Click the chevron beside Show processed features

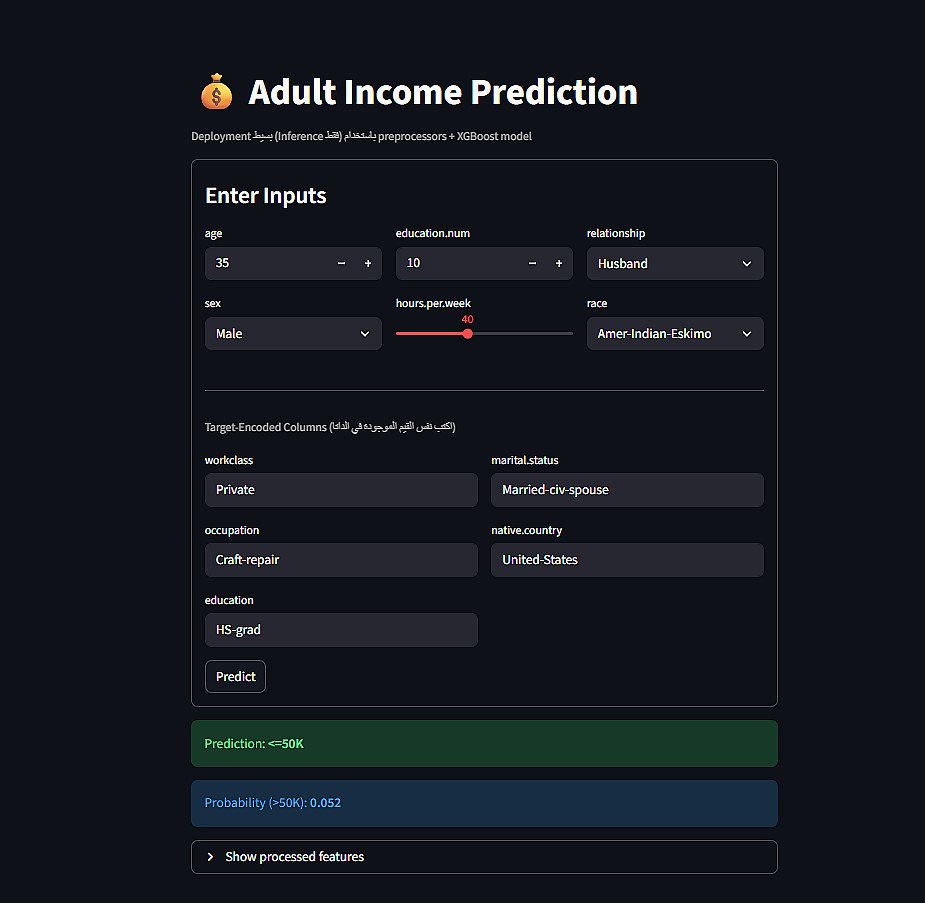point(210,857)
